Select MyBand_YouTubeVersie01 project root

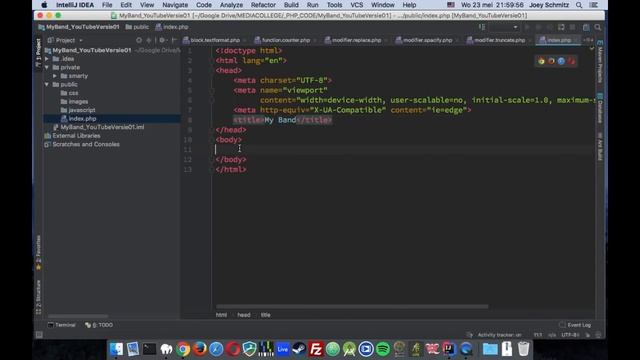pos(88,50)
